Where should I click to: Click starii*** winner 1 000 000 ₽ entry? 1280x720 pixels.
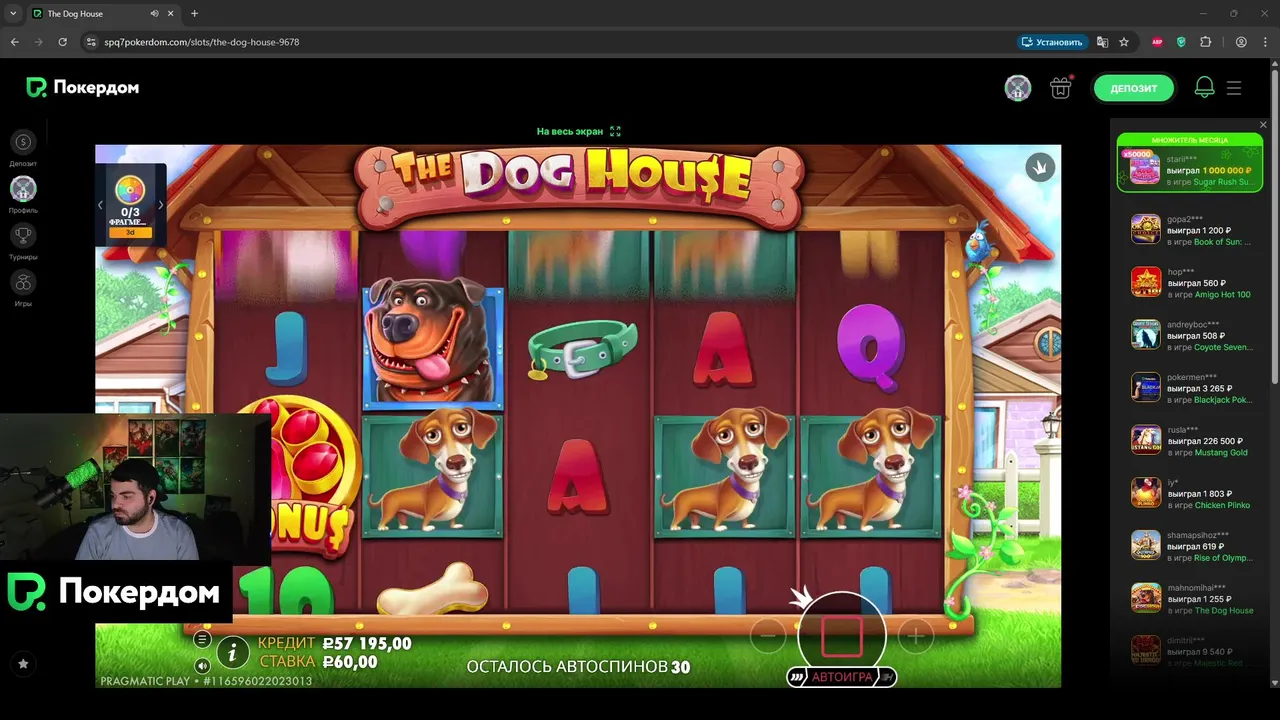pyautogui.click(x=1190, y=170)
